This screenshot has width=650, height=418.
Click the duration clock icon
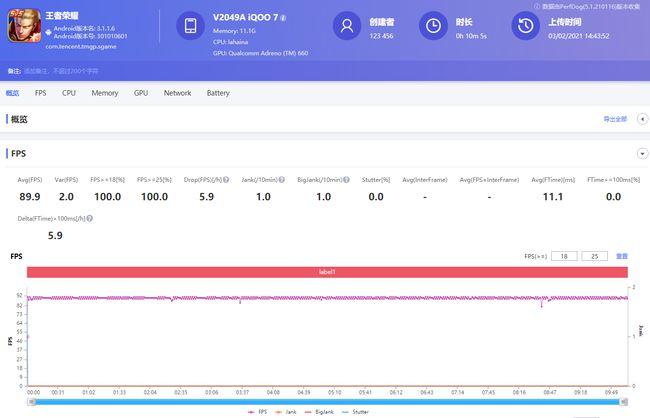pos(433,27)
